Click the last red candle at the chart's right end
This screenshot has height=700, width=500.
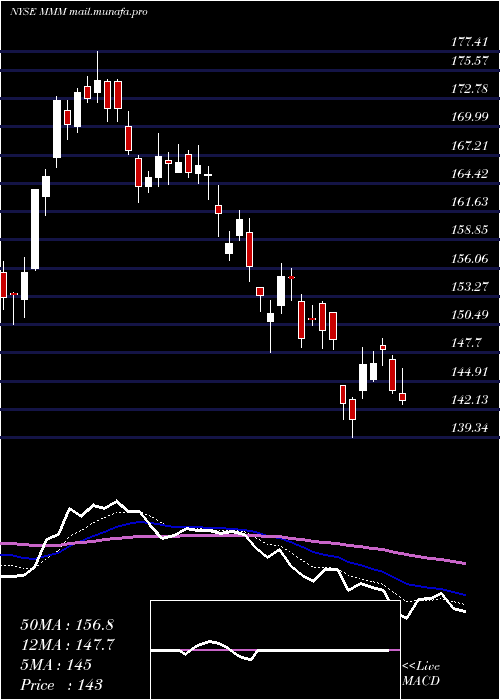point(402,387)
